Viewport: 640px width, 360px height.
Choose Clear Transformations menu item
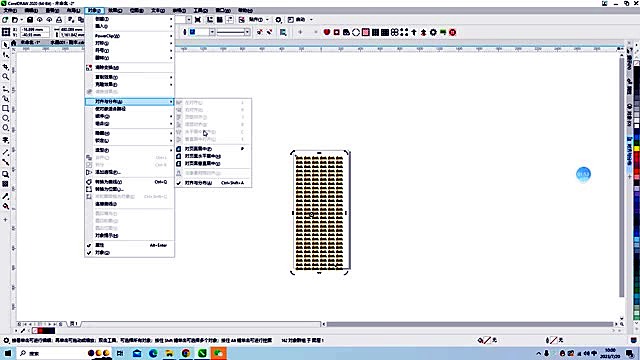[x=129, y=67]
